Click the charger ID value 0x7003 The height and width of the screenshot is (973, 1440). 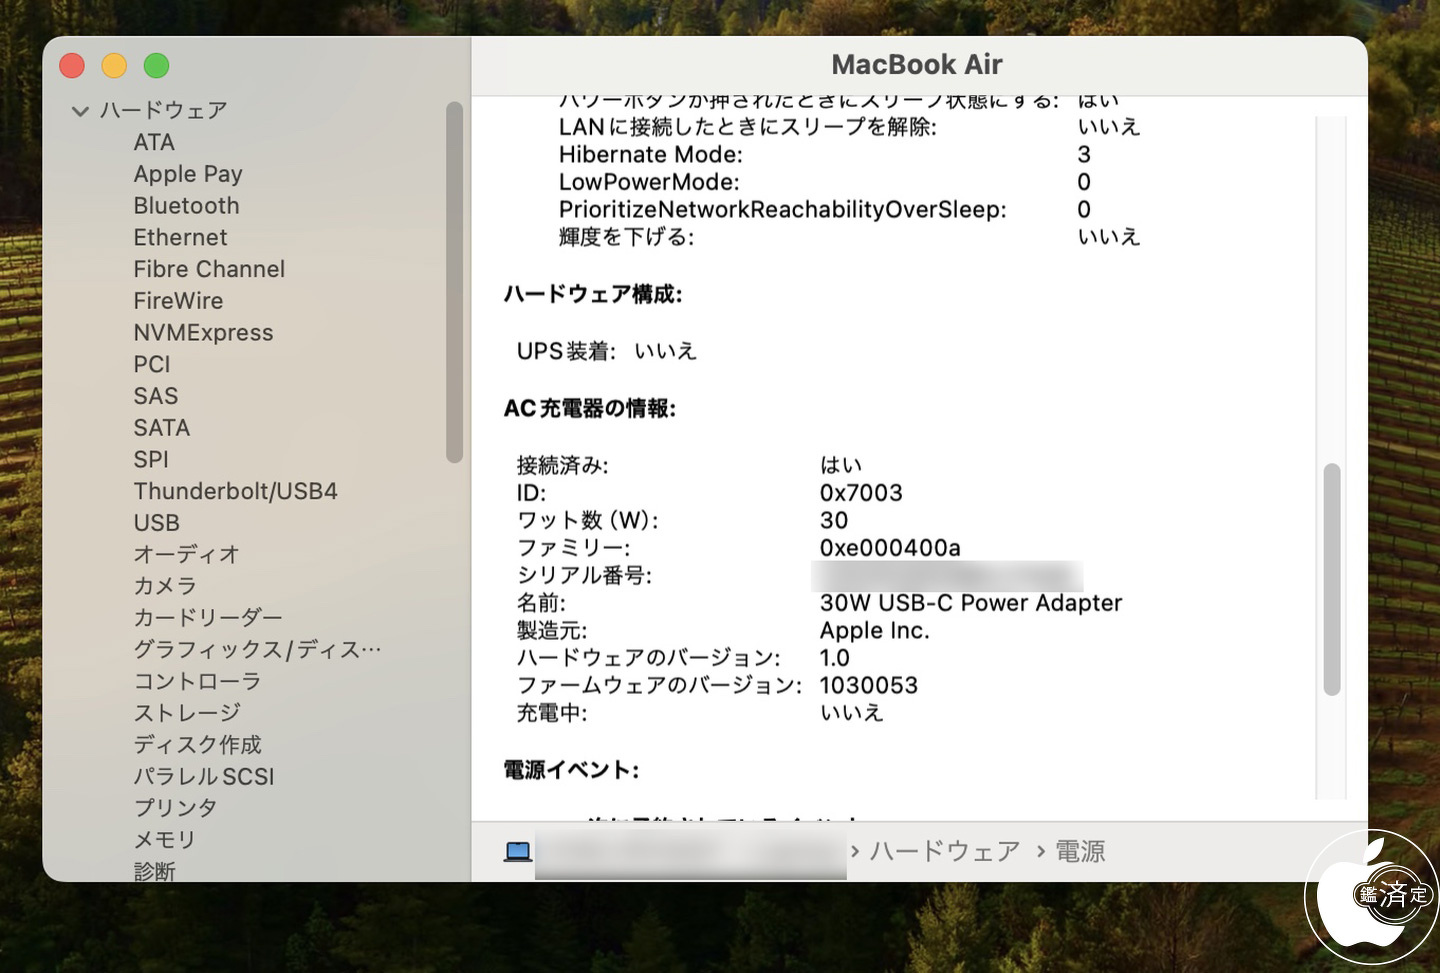[x=861, y=493]
